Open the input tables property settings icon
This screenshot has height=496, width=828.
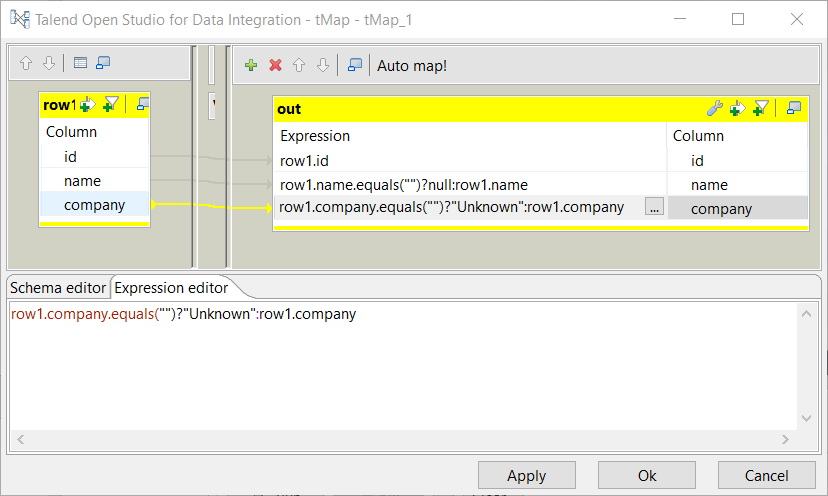80,63
